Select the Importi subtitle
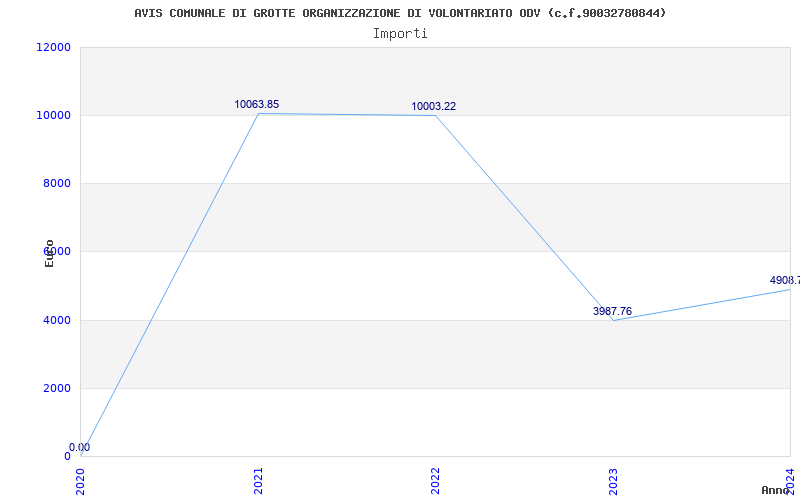 click(400, 34)
